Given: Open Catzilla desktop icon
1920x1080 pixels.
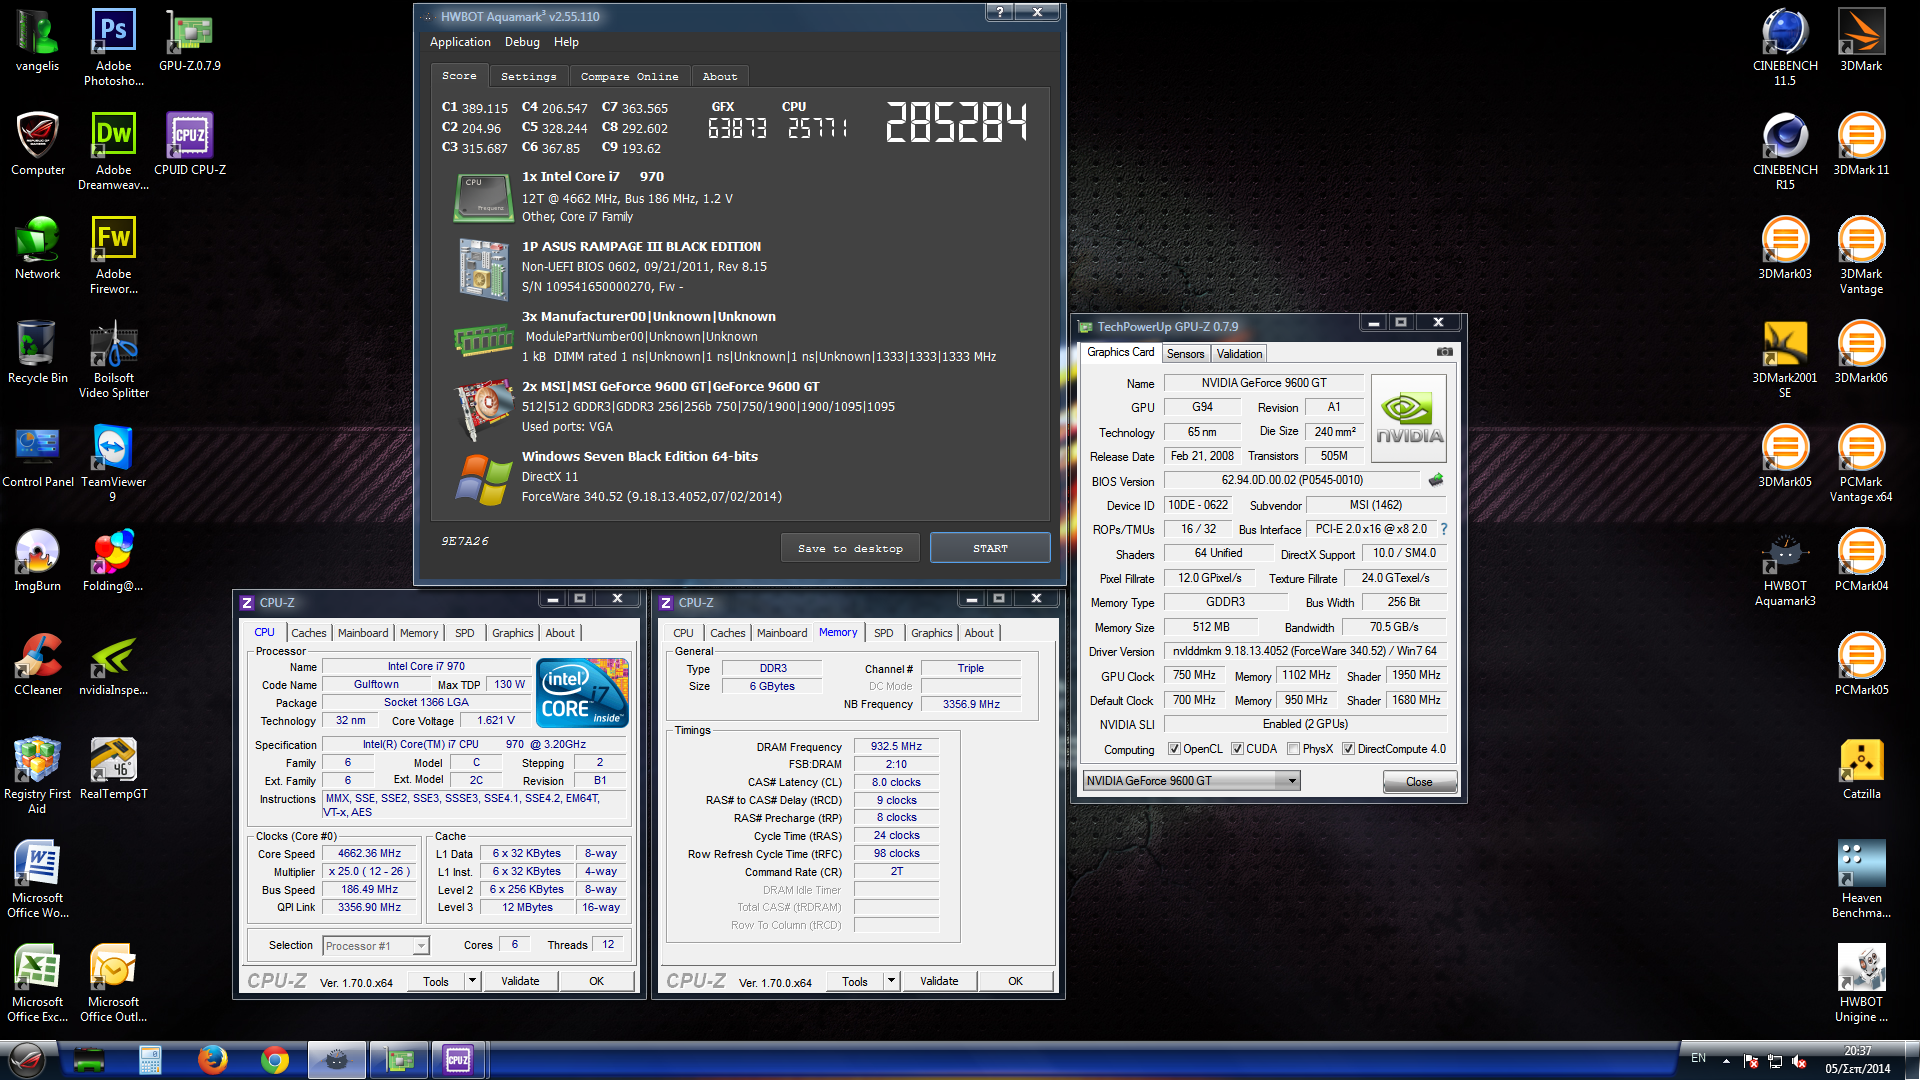Looking at the screenshot, I should point(1862,769).
